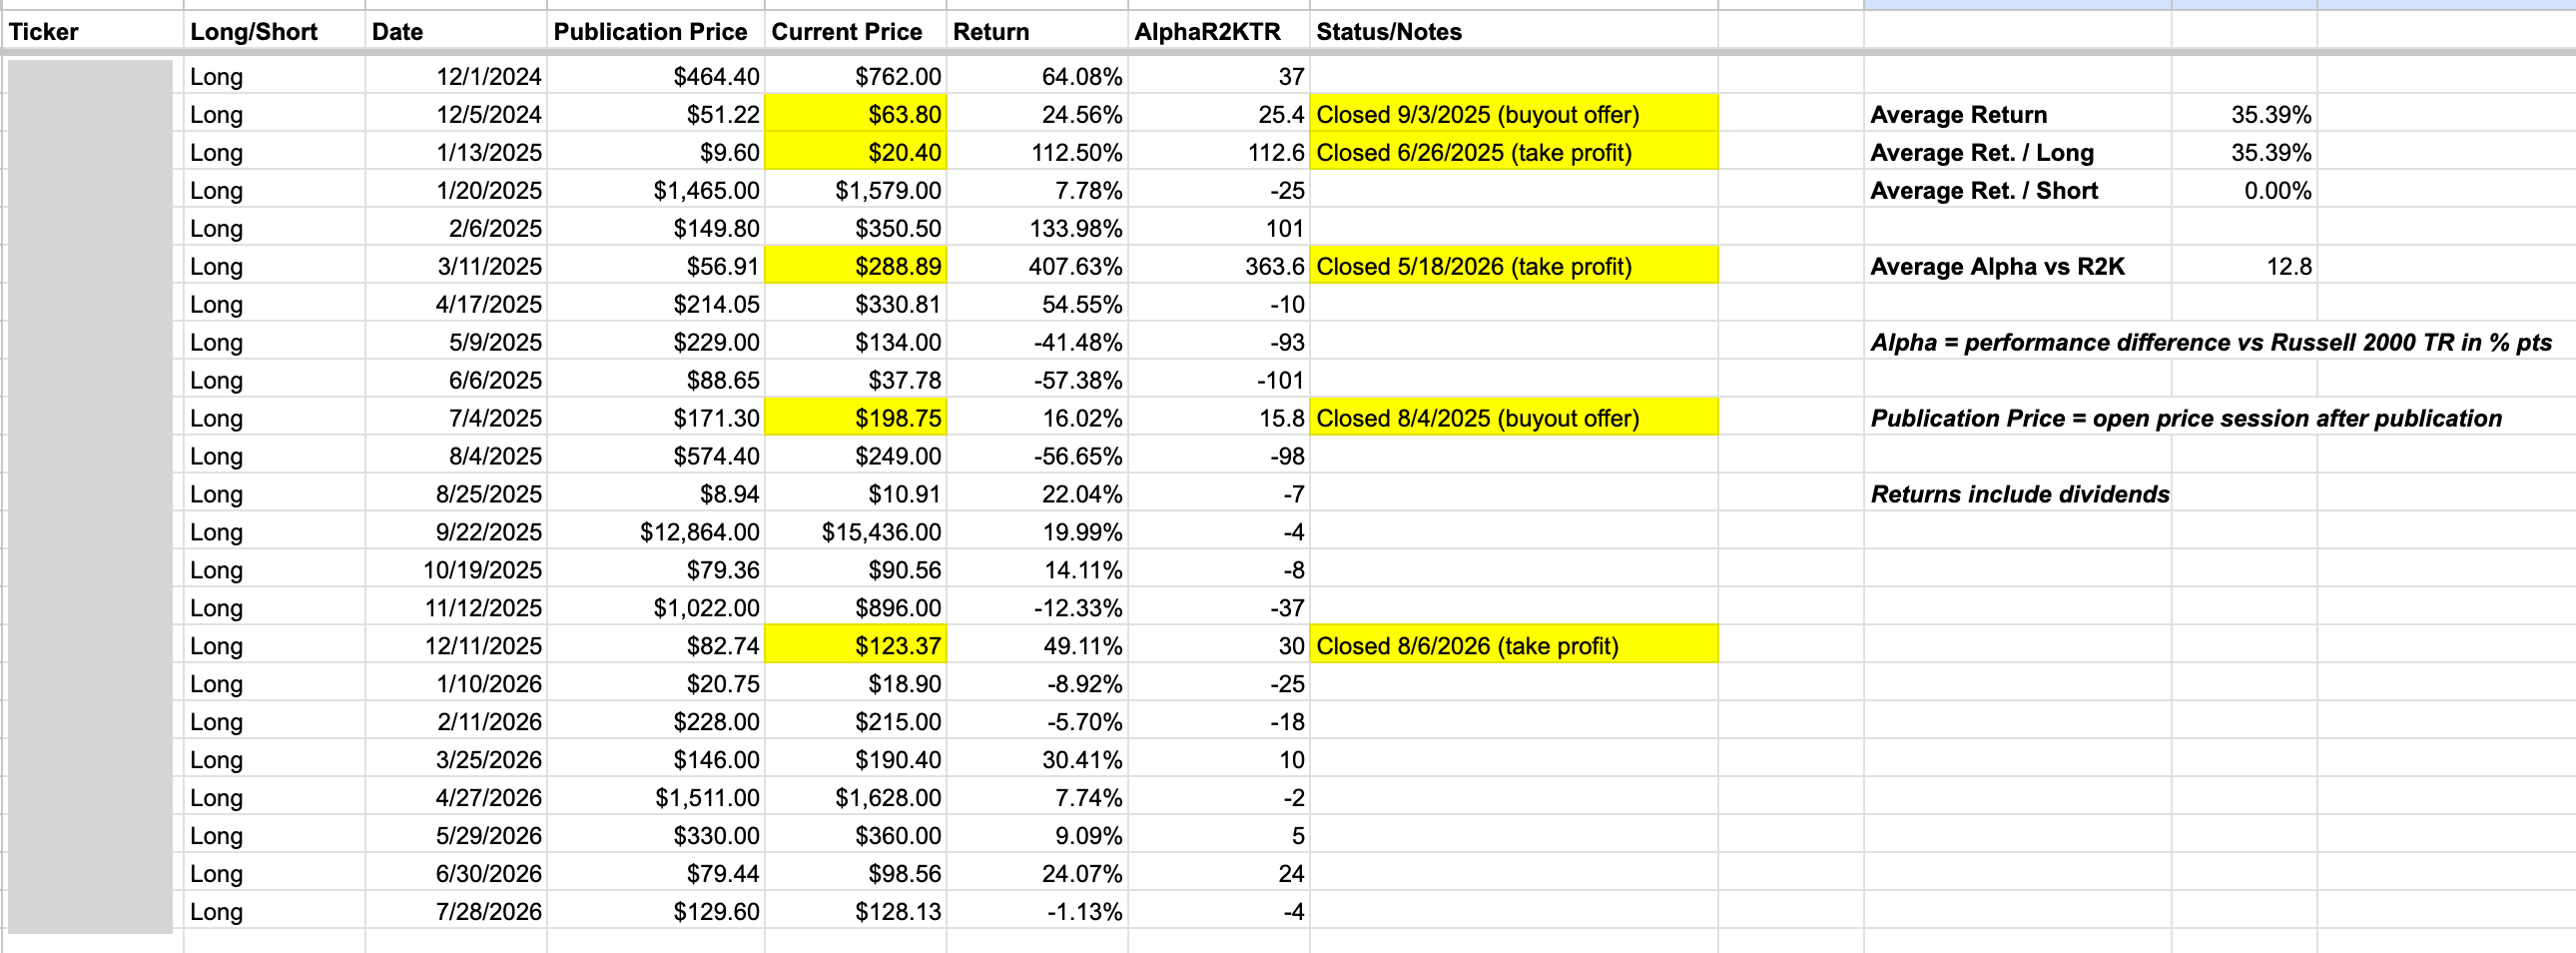Click the yellow $288.89 current price cell
The width and height of the screenshot is (2576, 953).
pyautogui.click(x=856, y=266)
